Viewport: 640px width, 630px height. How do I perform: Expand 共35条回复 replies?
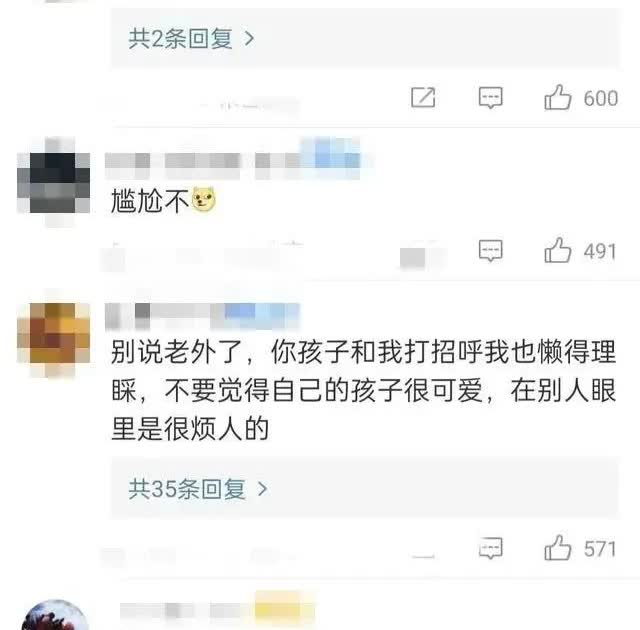[365, 488]
